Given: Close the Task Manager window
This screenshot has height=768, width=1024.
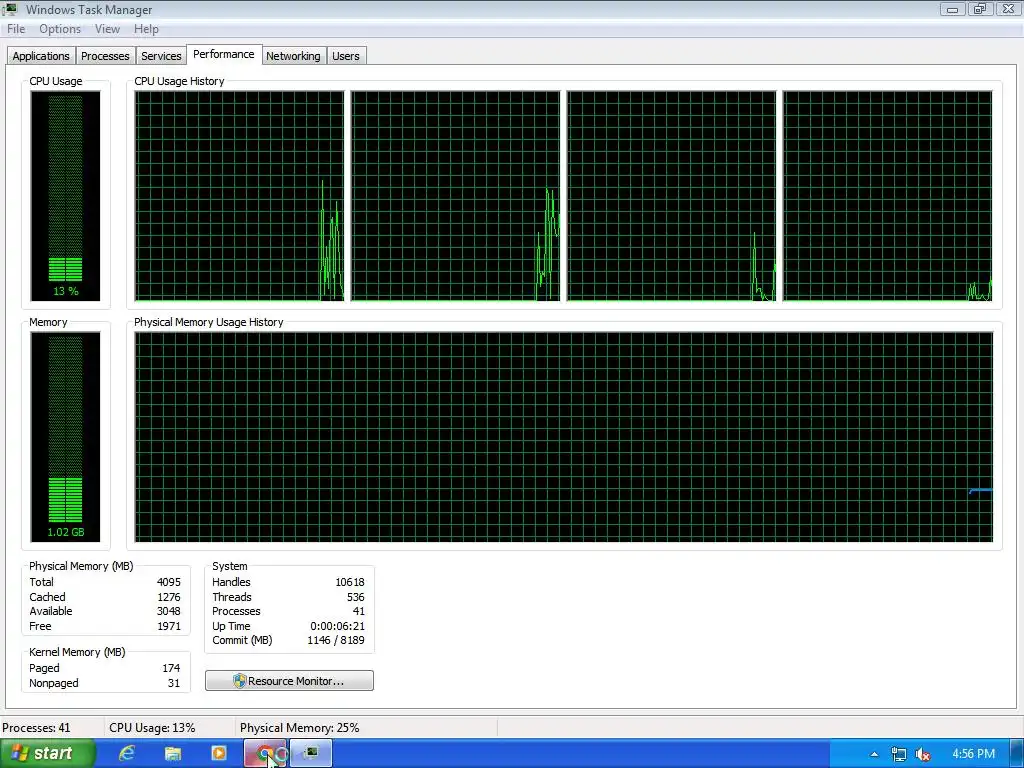Looking at the screenshot, I should click(x=1008, y=9).
